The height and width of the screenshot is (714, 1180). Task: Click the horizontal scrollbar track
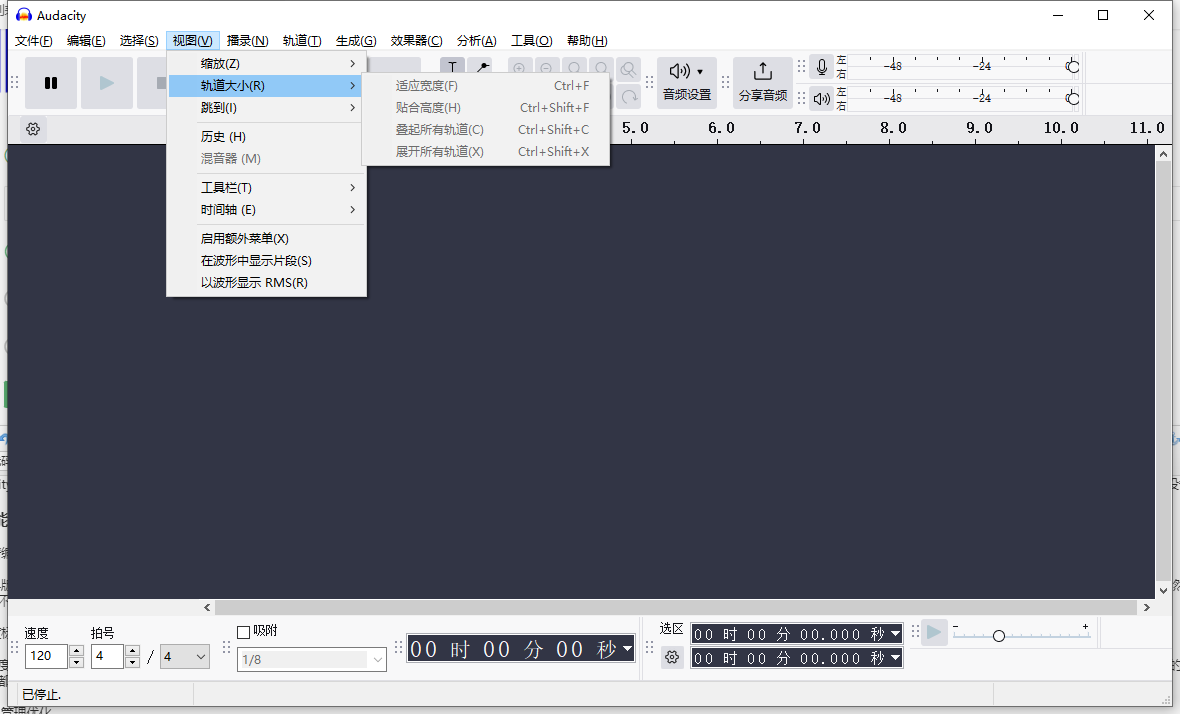[676, 607]
